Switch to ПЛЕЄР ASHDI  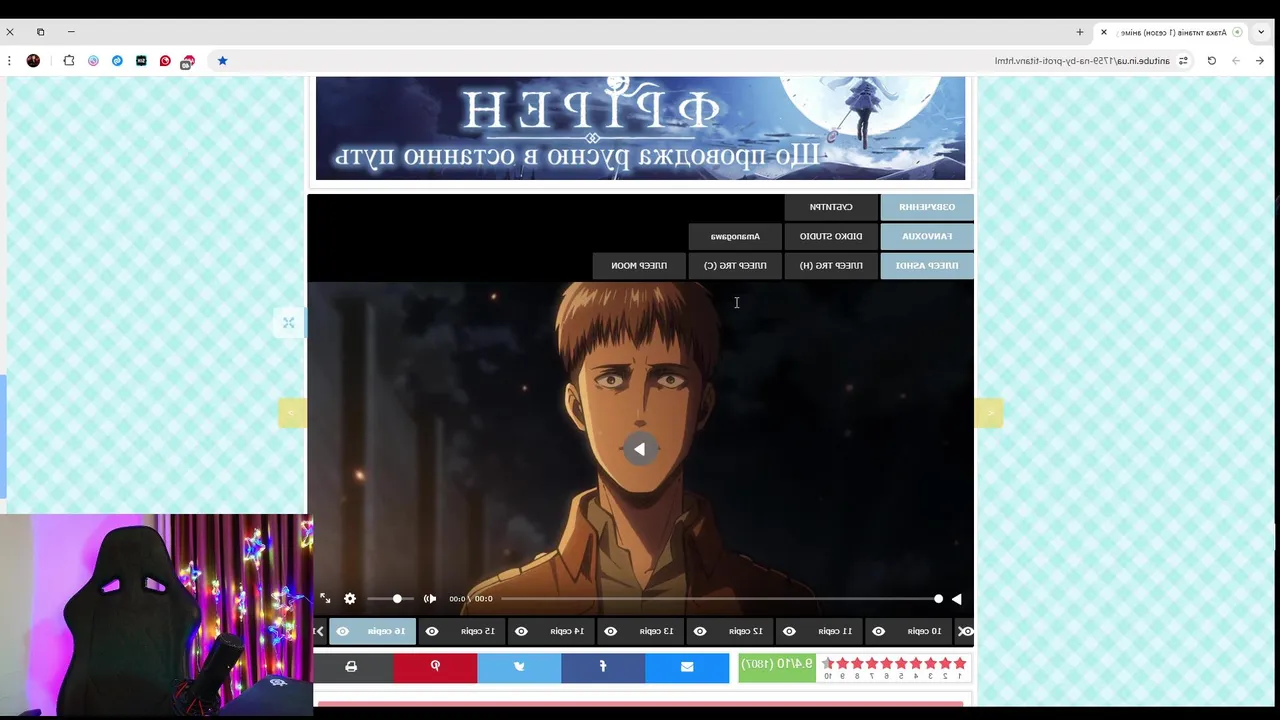(x=927, y=265)
